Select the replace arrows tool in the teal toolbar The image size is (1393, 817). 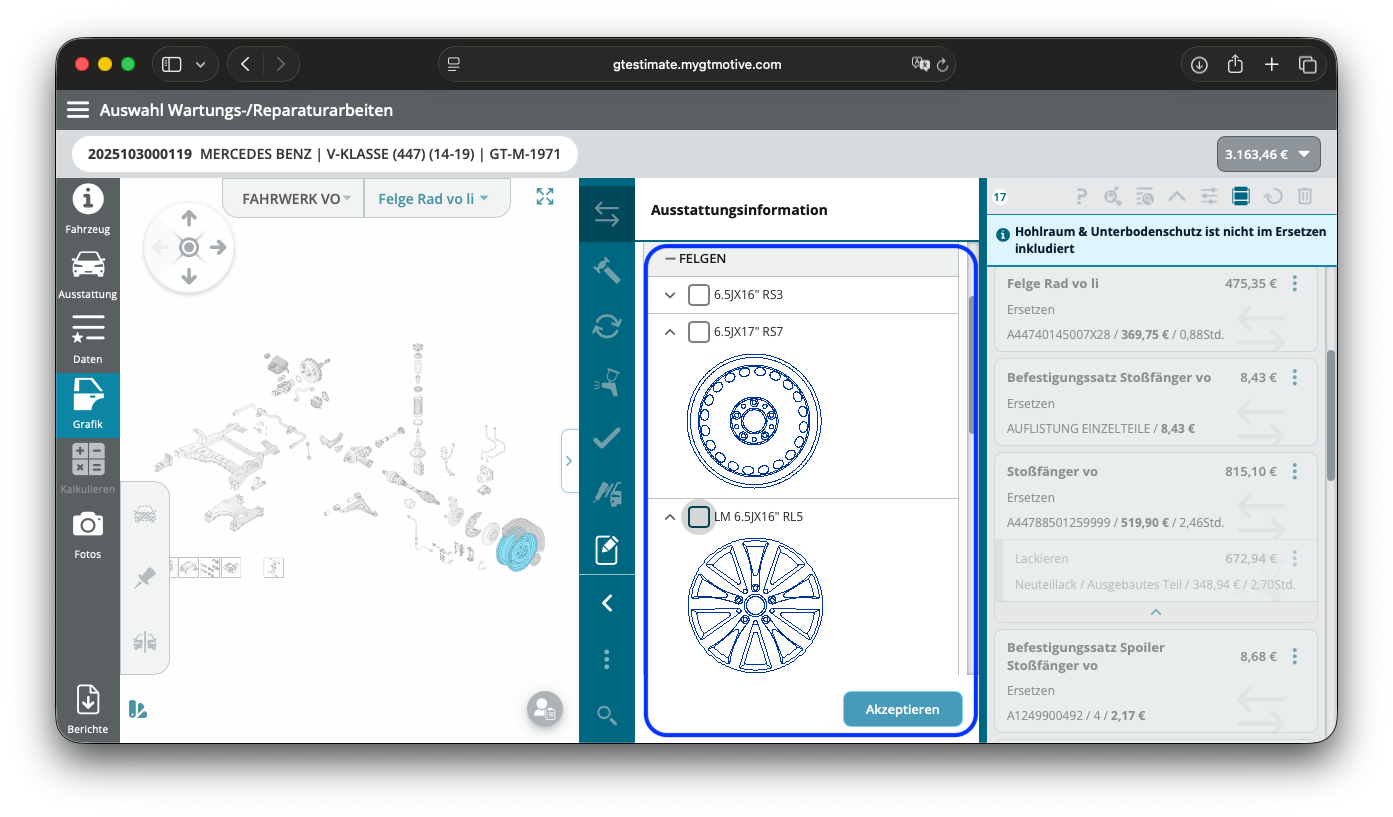click(607, 214)
